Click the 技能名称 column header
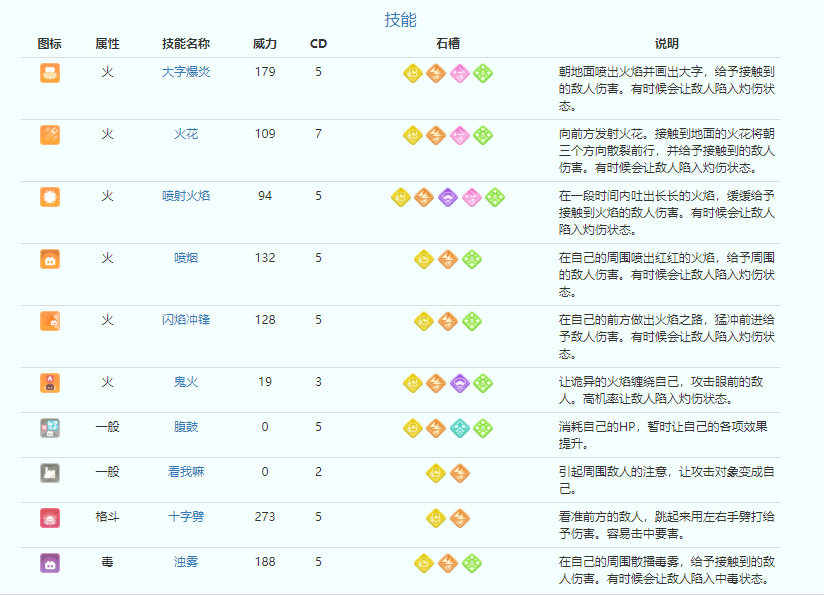The image size is (824, 595). [186, 44]
